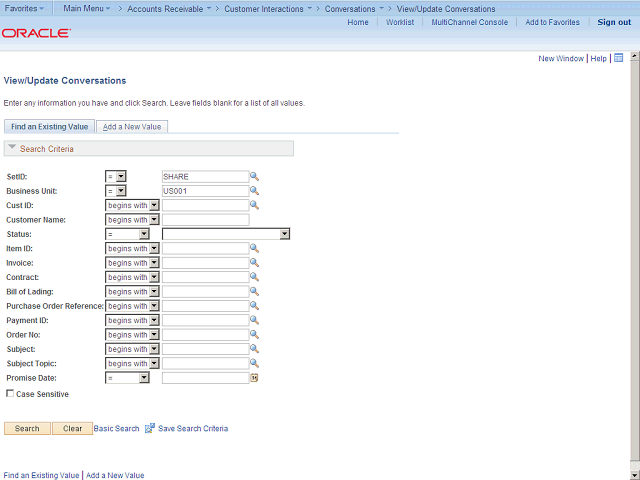Open lookup for Cust ID field
This screenshot has width=640, height=480.
point(254,205)
